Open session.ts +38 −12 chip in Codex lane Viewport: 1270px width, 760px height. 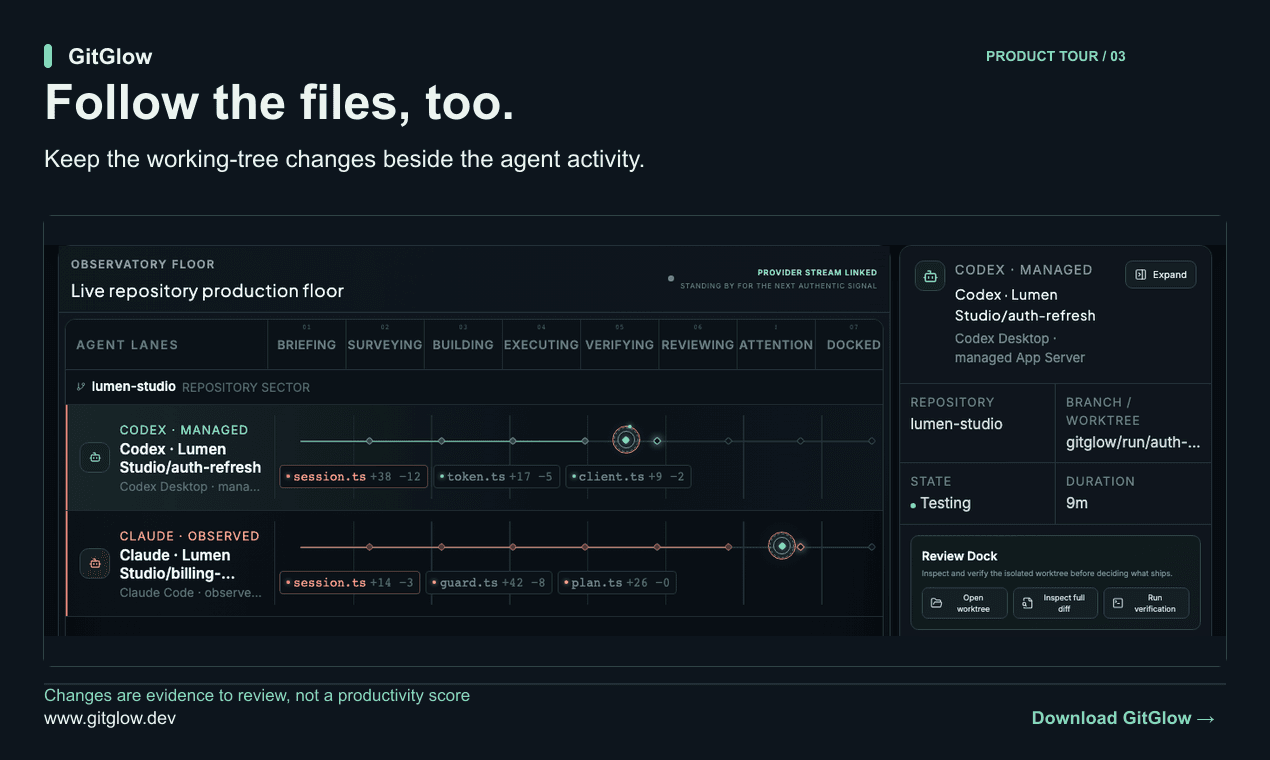(x=353, y=477)
